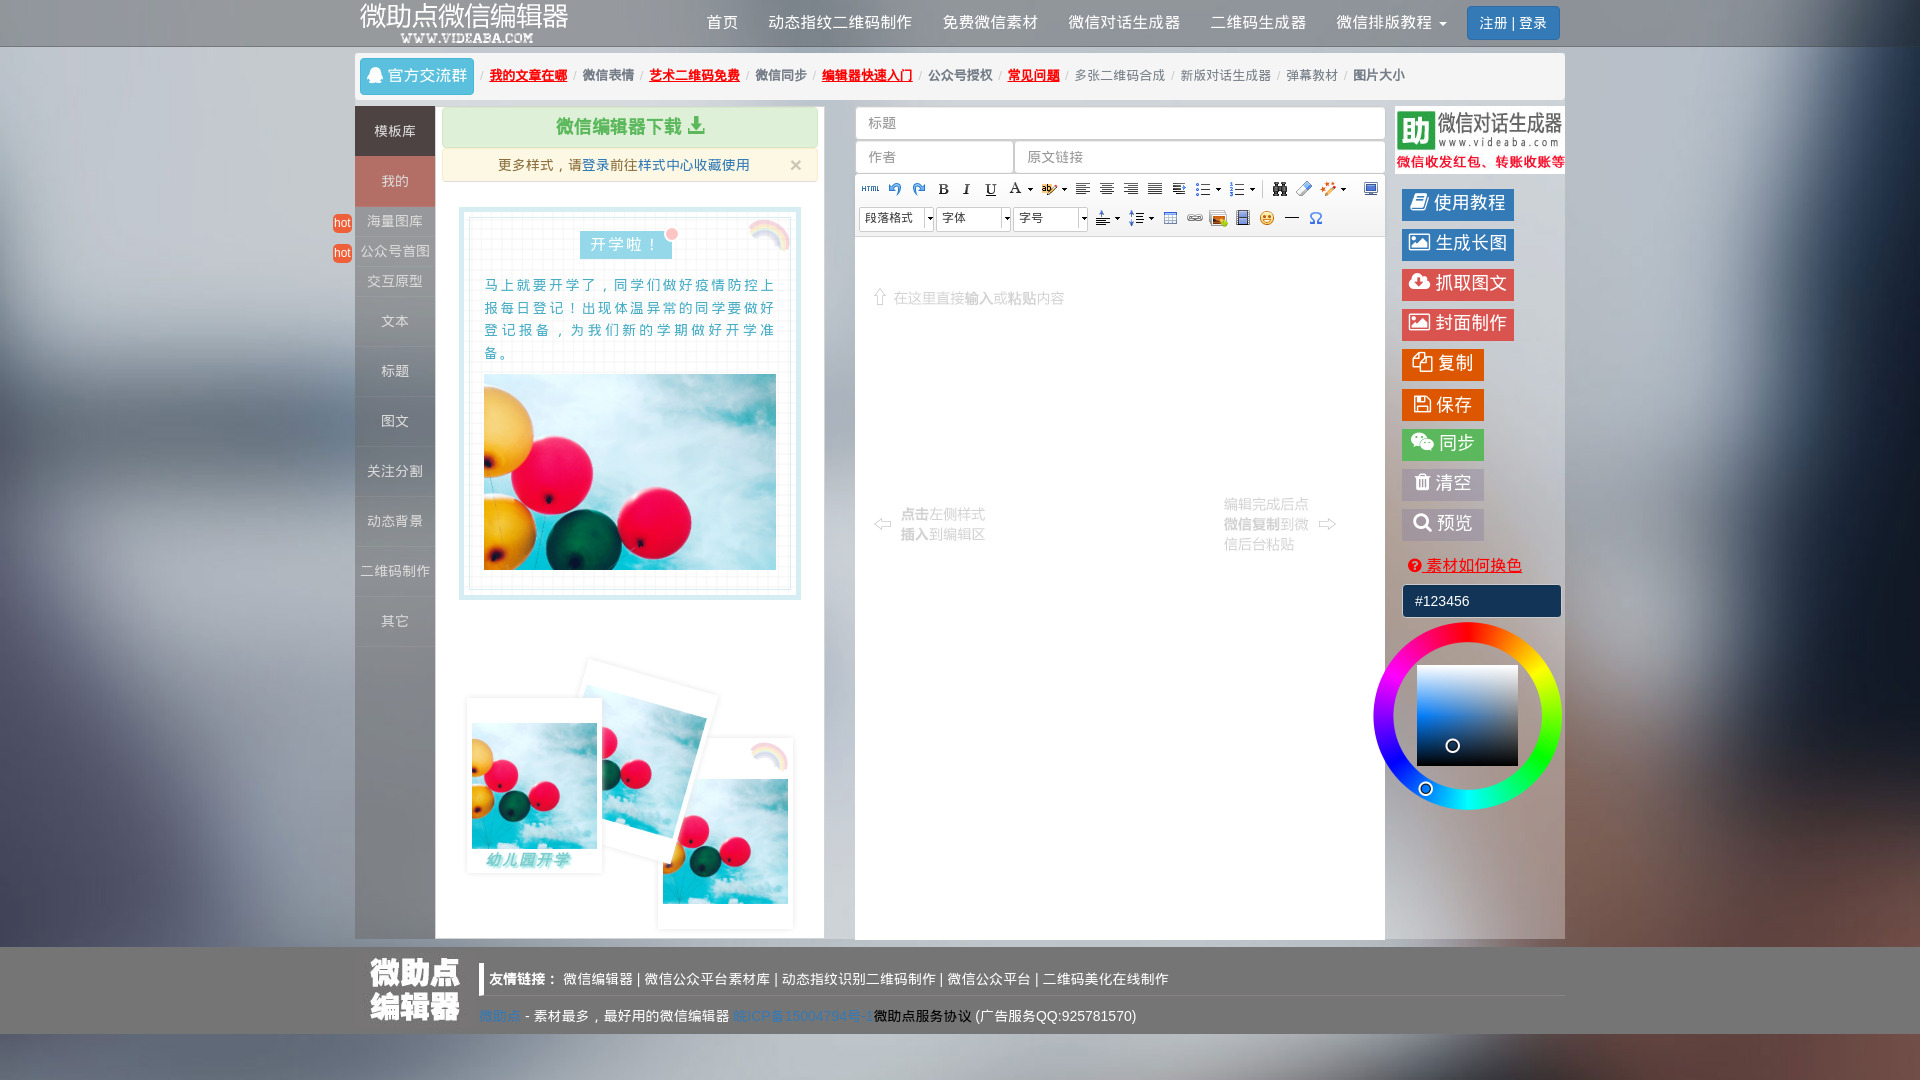Open the 段落格式 paragraph format dropdown
Screen dimensions: 1920x1080
pos(896,218)
